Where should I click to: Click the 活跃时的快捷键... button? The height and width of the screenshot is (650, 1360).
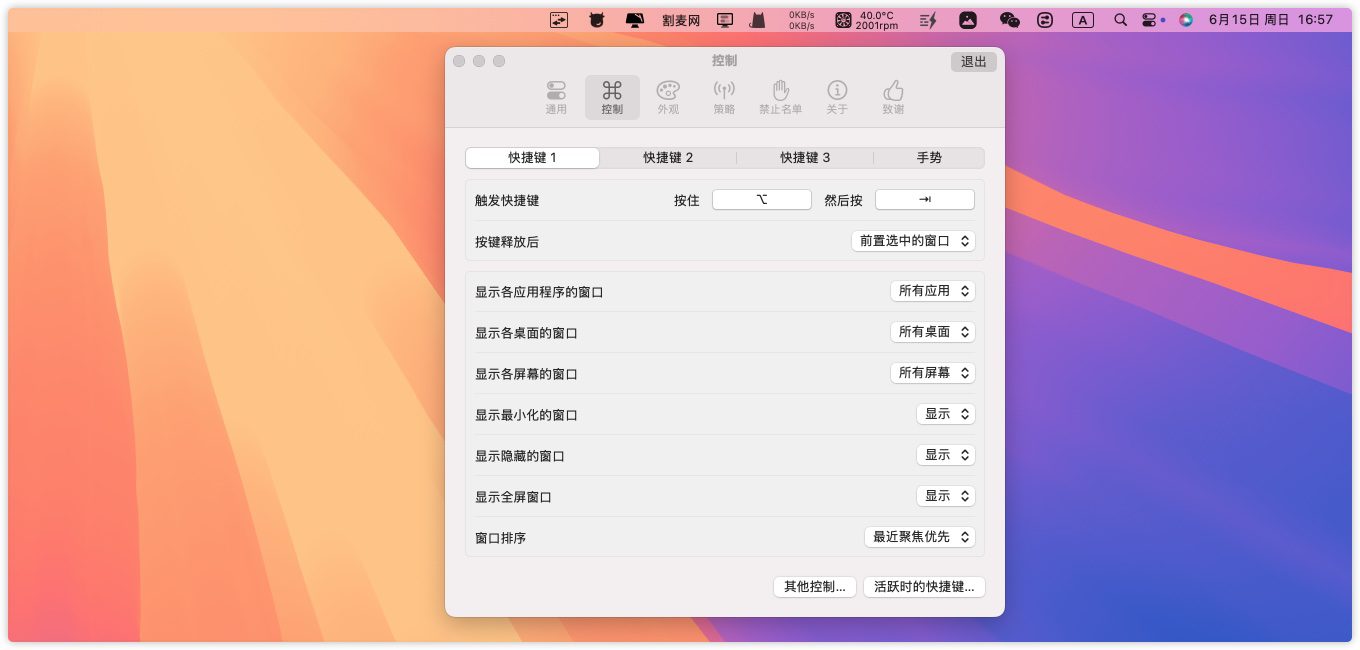pyautogui.click(x=924, y=587)
